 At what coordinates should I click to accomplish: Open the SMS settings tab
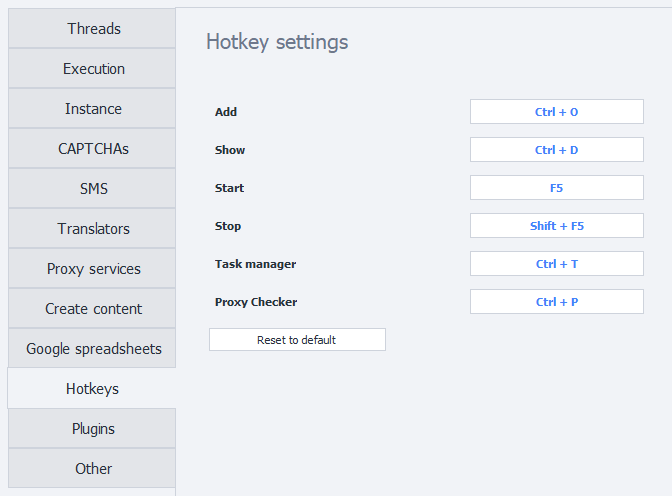point(93,189)
